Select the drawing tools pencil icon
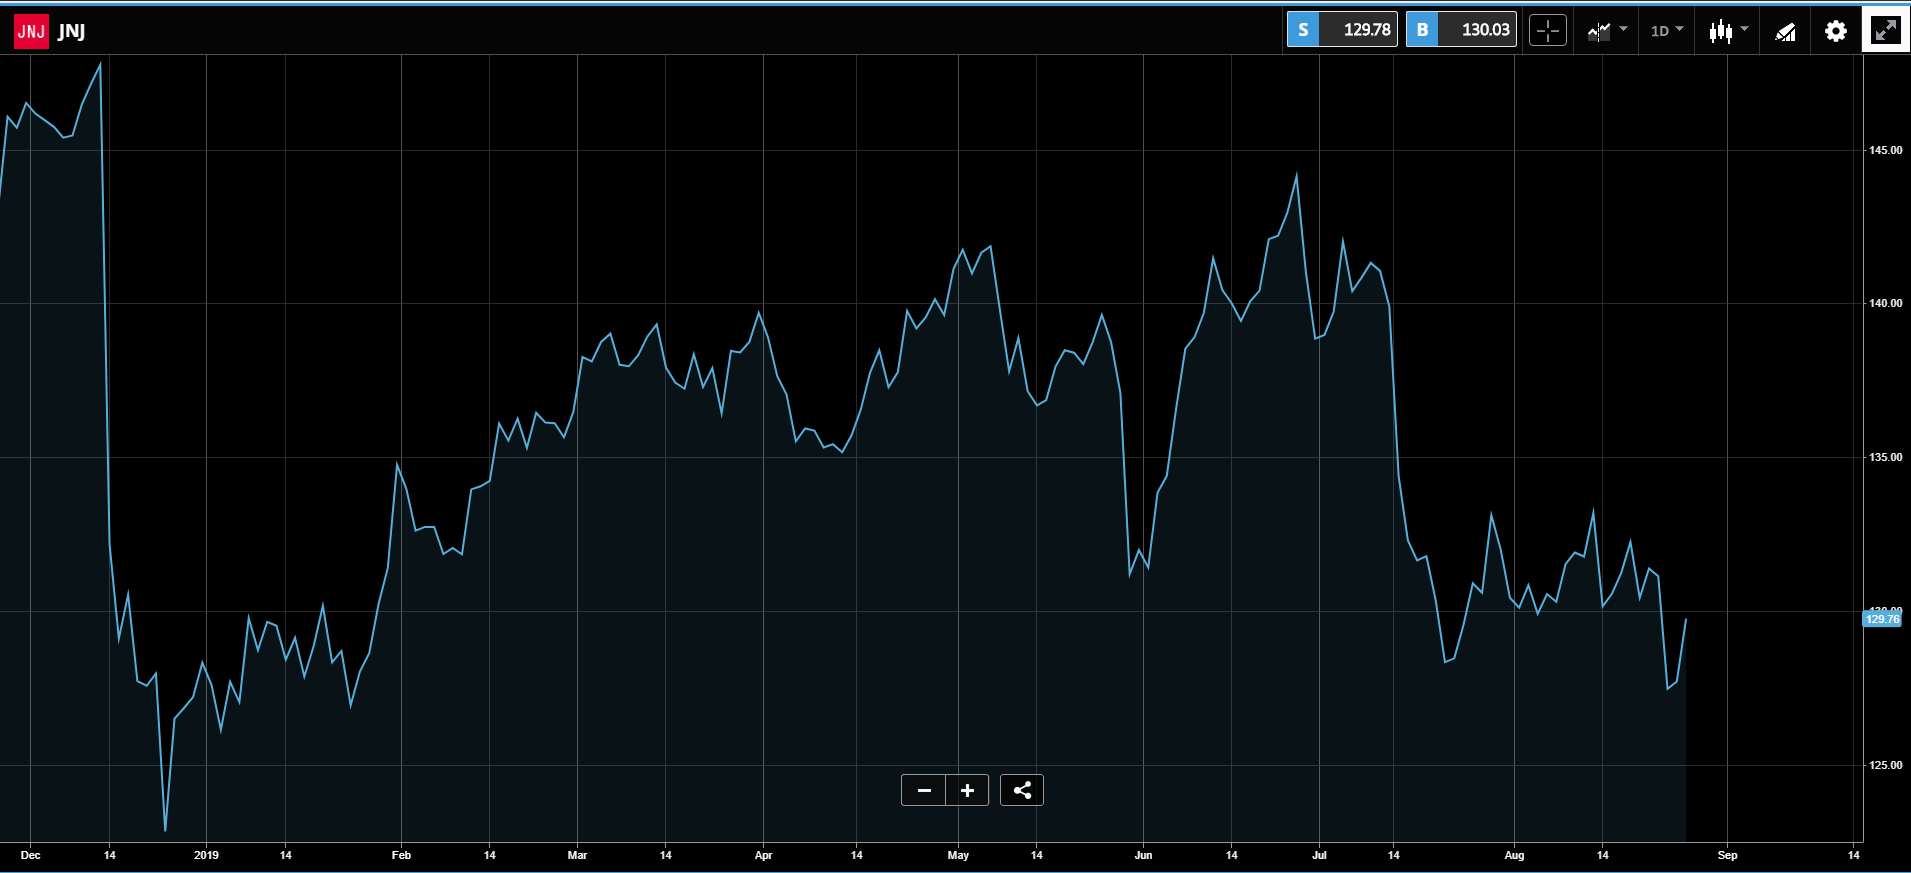This screenshot has width=1911, height=873. (x=1785, y=30)
